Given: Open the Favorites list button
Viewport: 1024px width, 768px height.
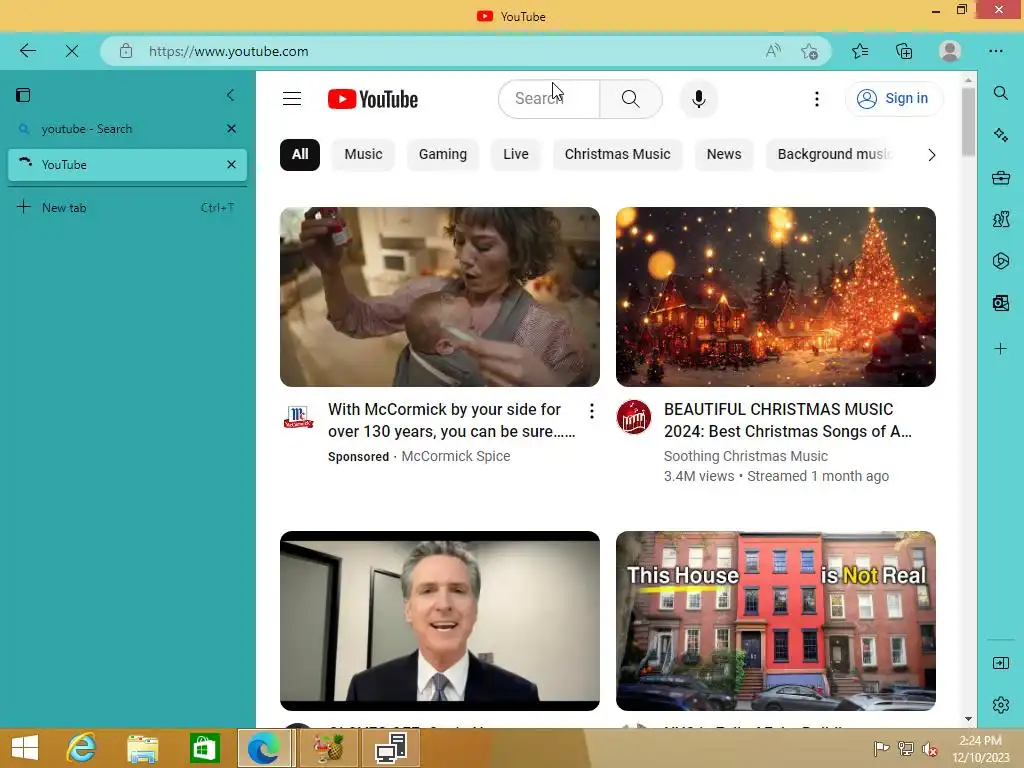Looking at the screenshot, I should 860,51.
